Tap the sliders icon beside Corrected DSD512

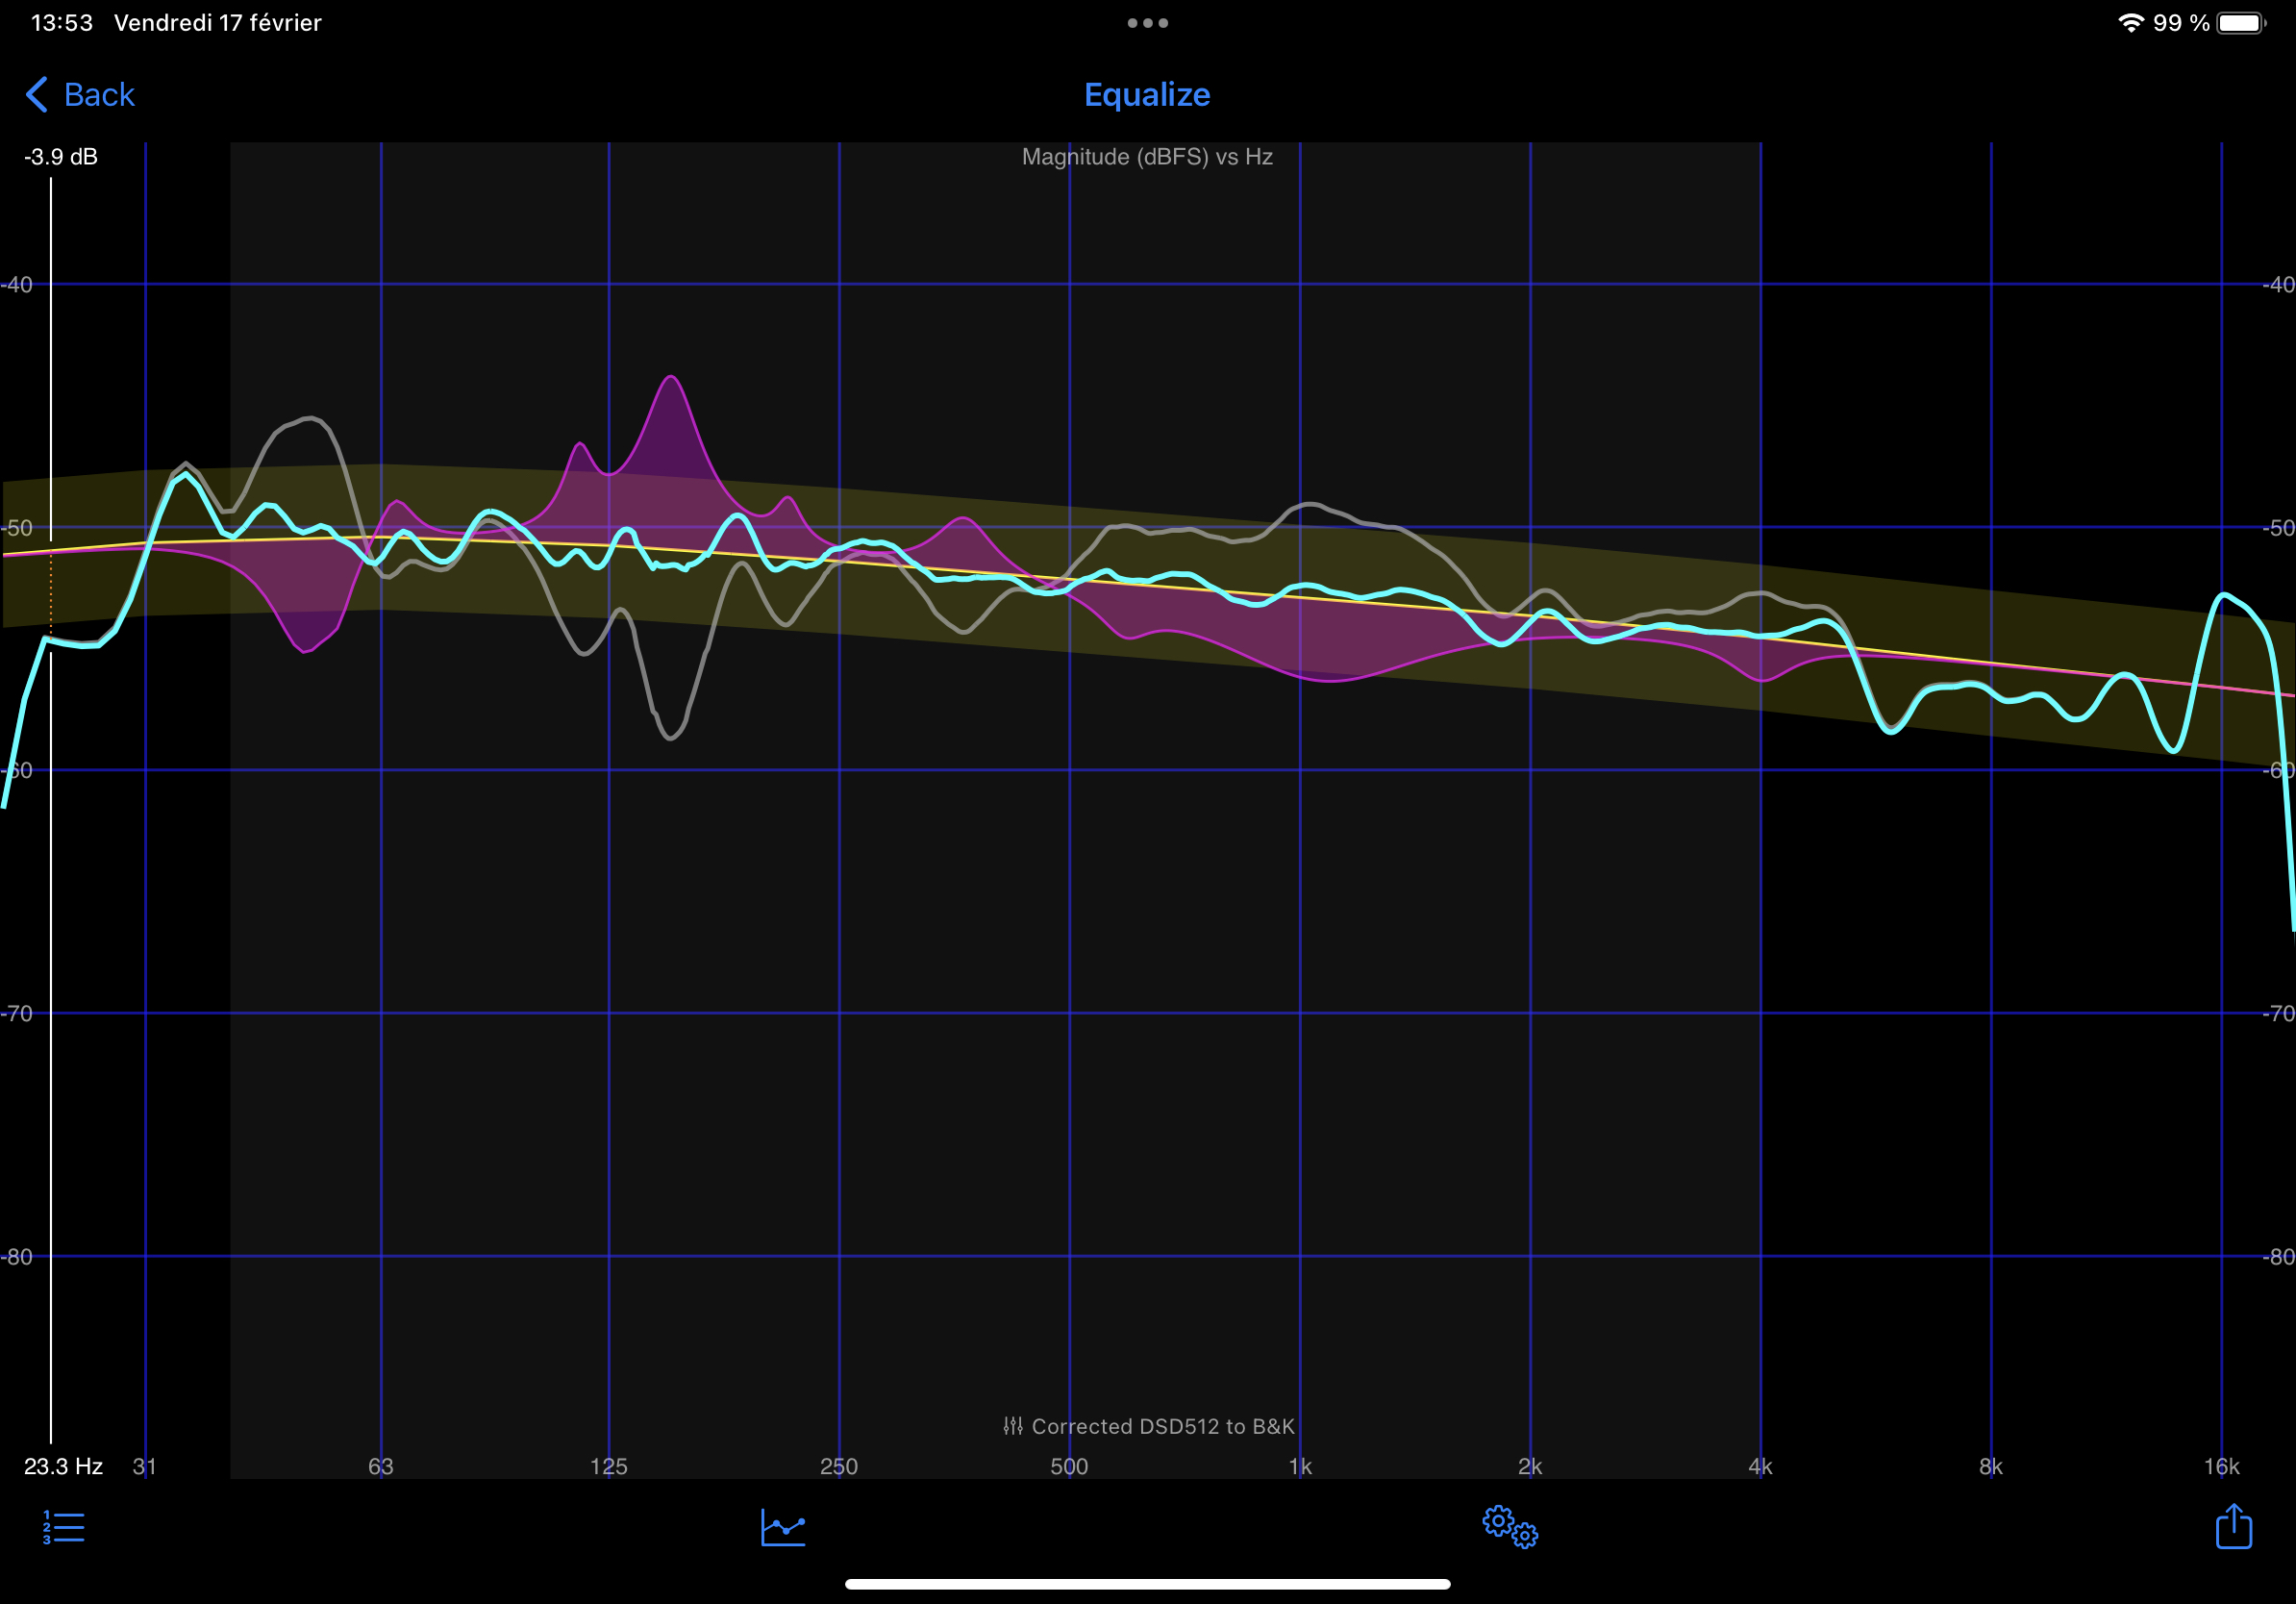coord(1012,1426)
